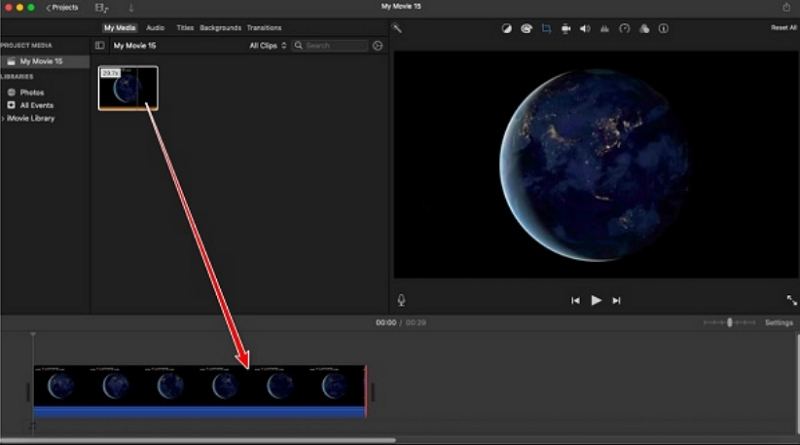Click the Search field in browser
This screenshot has height=445, width=800.
tap(330, 45)
